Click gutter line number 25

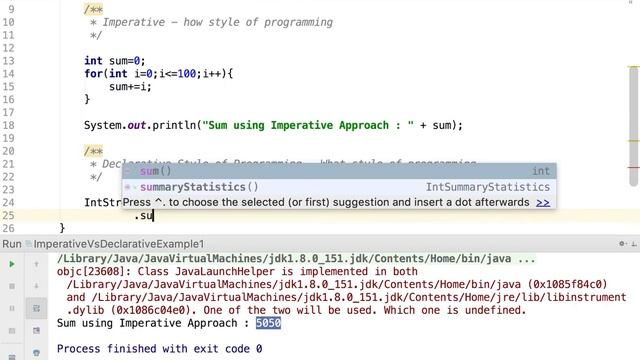(x=8, y=216)
